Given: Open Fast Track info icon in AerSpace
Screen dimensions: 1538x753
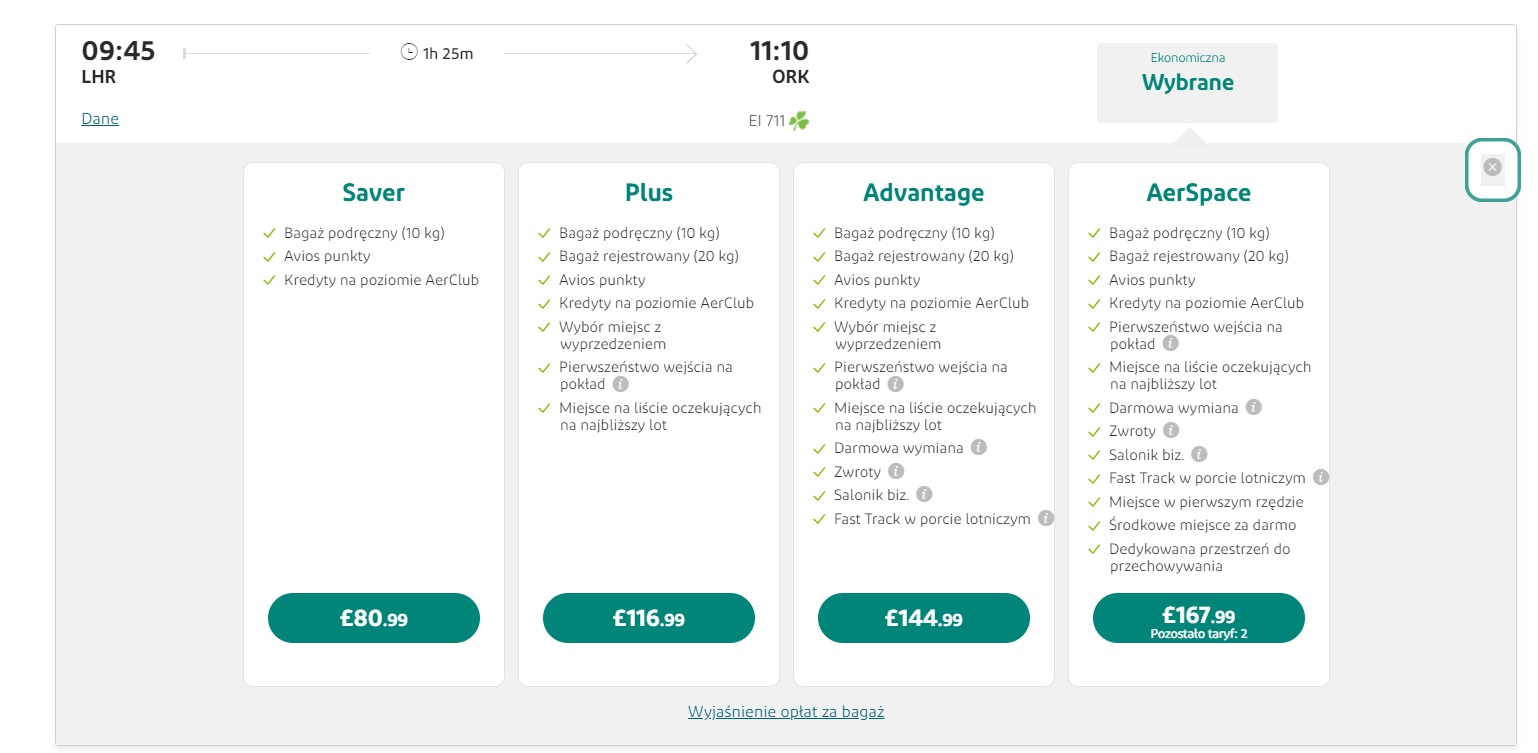Looking at the screenshot, I should tap(1322, 477).
